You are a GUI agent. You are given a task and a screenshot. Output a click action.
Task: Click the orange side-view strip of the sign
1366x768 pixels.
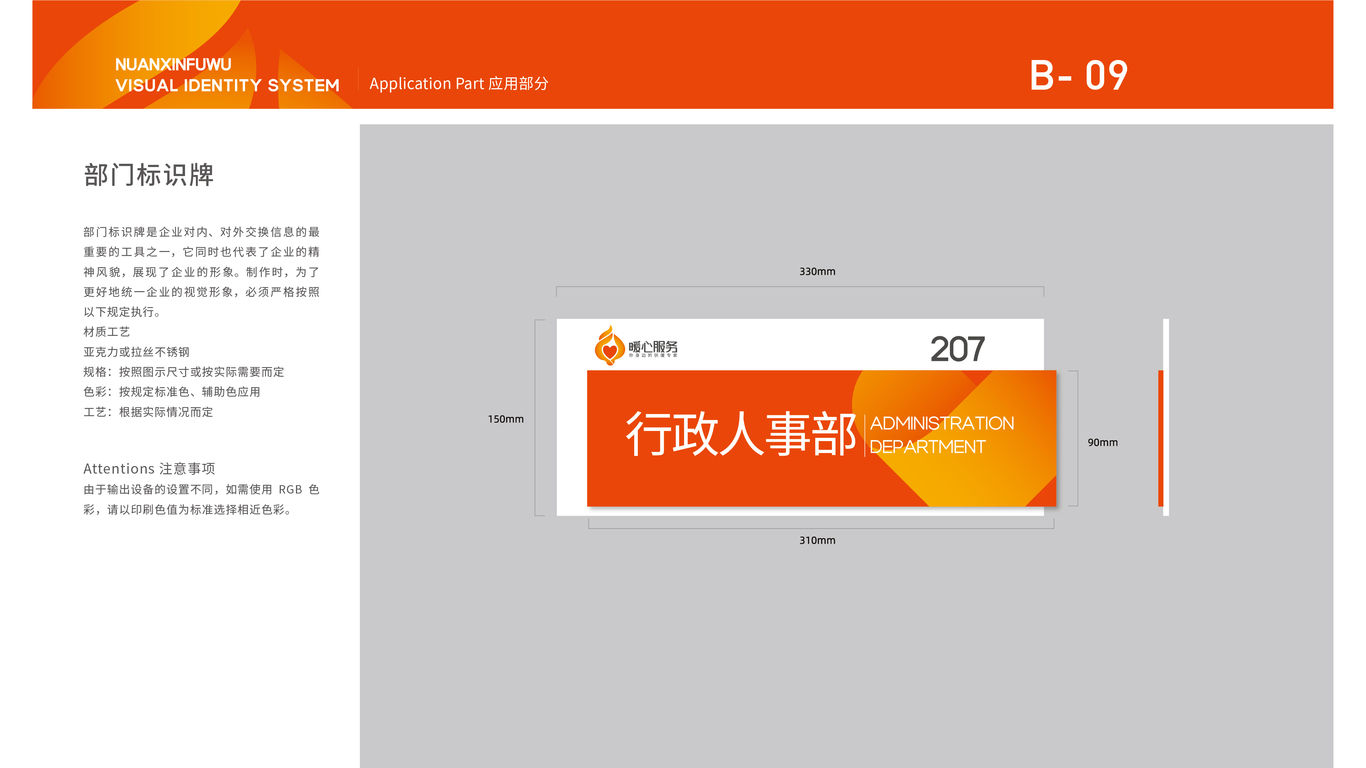1161,438
